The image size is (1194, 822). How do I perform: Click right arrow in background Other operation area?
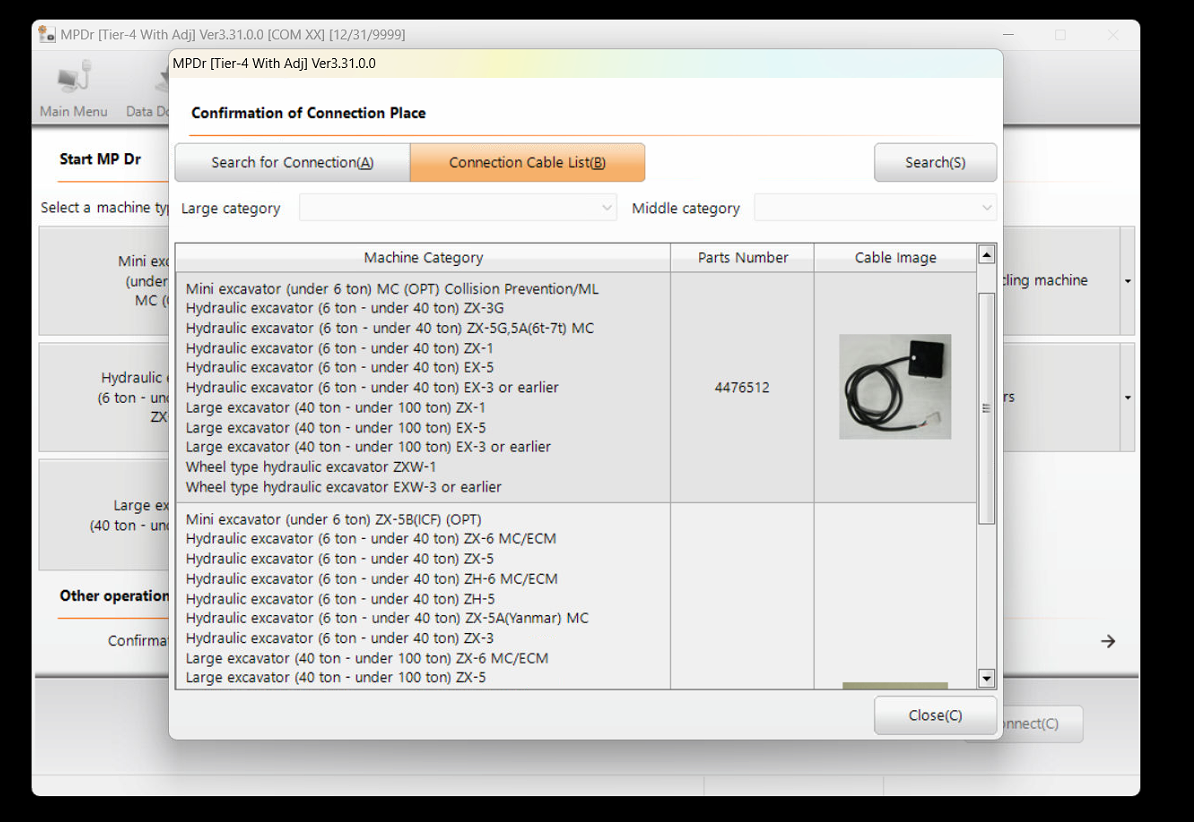tap(1108, 641)
